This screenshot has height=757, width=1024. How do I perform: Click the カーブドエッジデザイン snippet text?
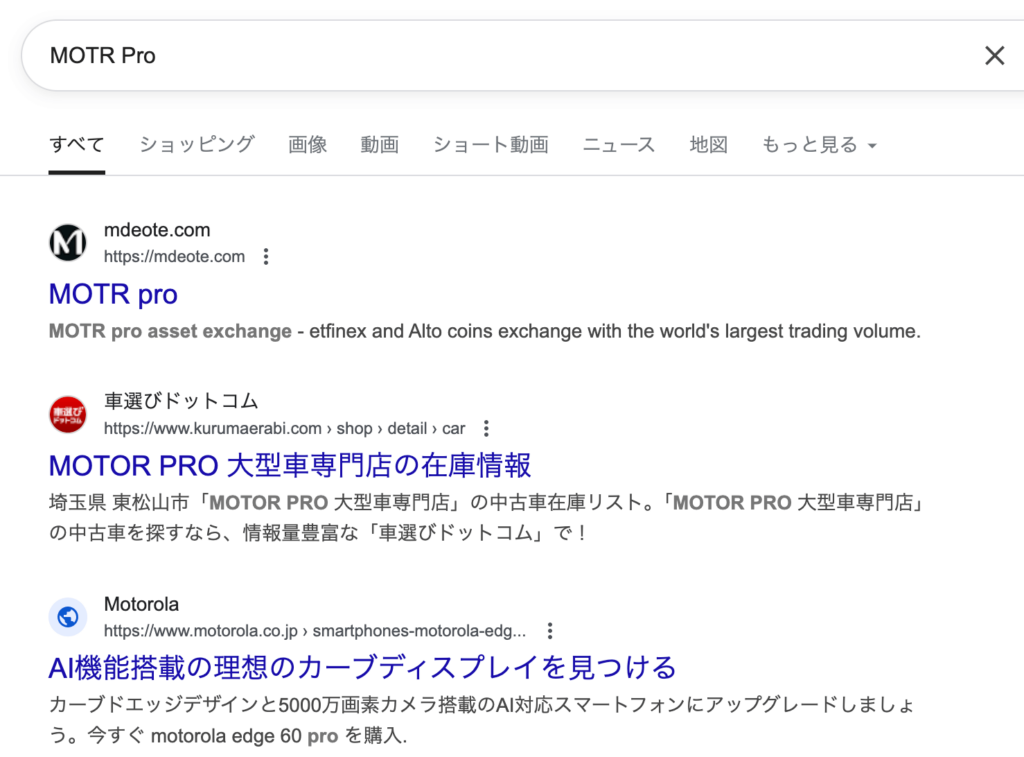482,720
